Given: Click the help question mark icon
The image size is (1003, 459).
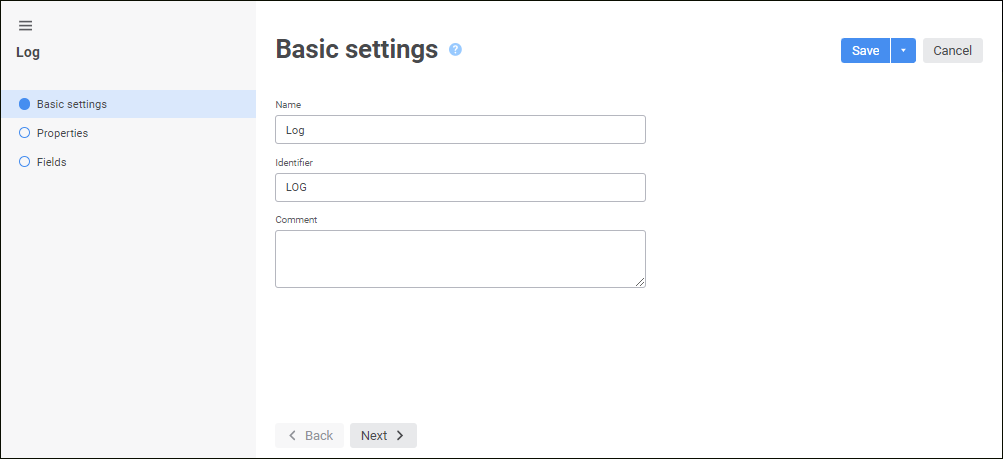Looking at the screenshot, I should point(455,49).
